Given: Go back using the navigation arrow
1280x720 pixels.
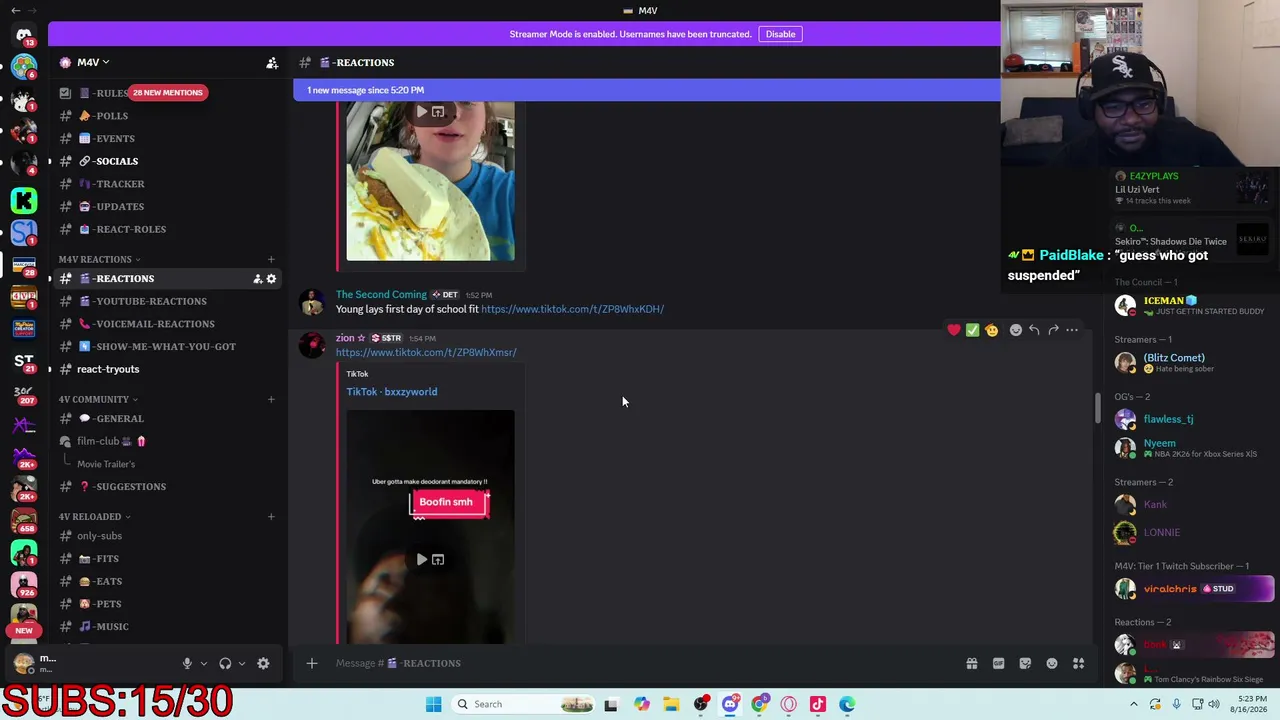Looking at the screenshot, I should [16, 10].
